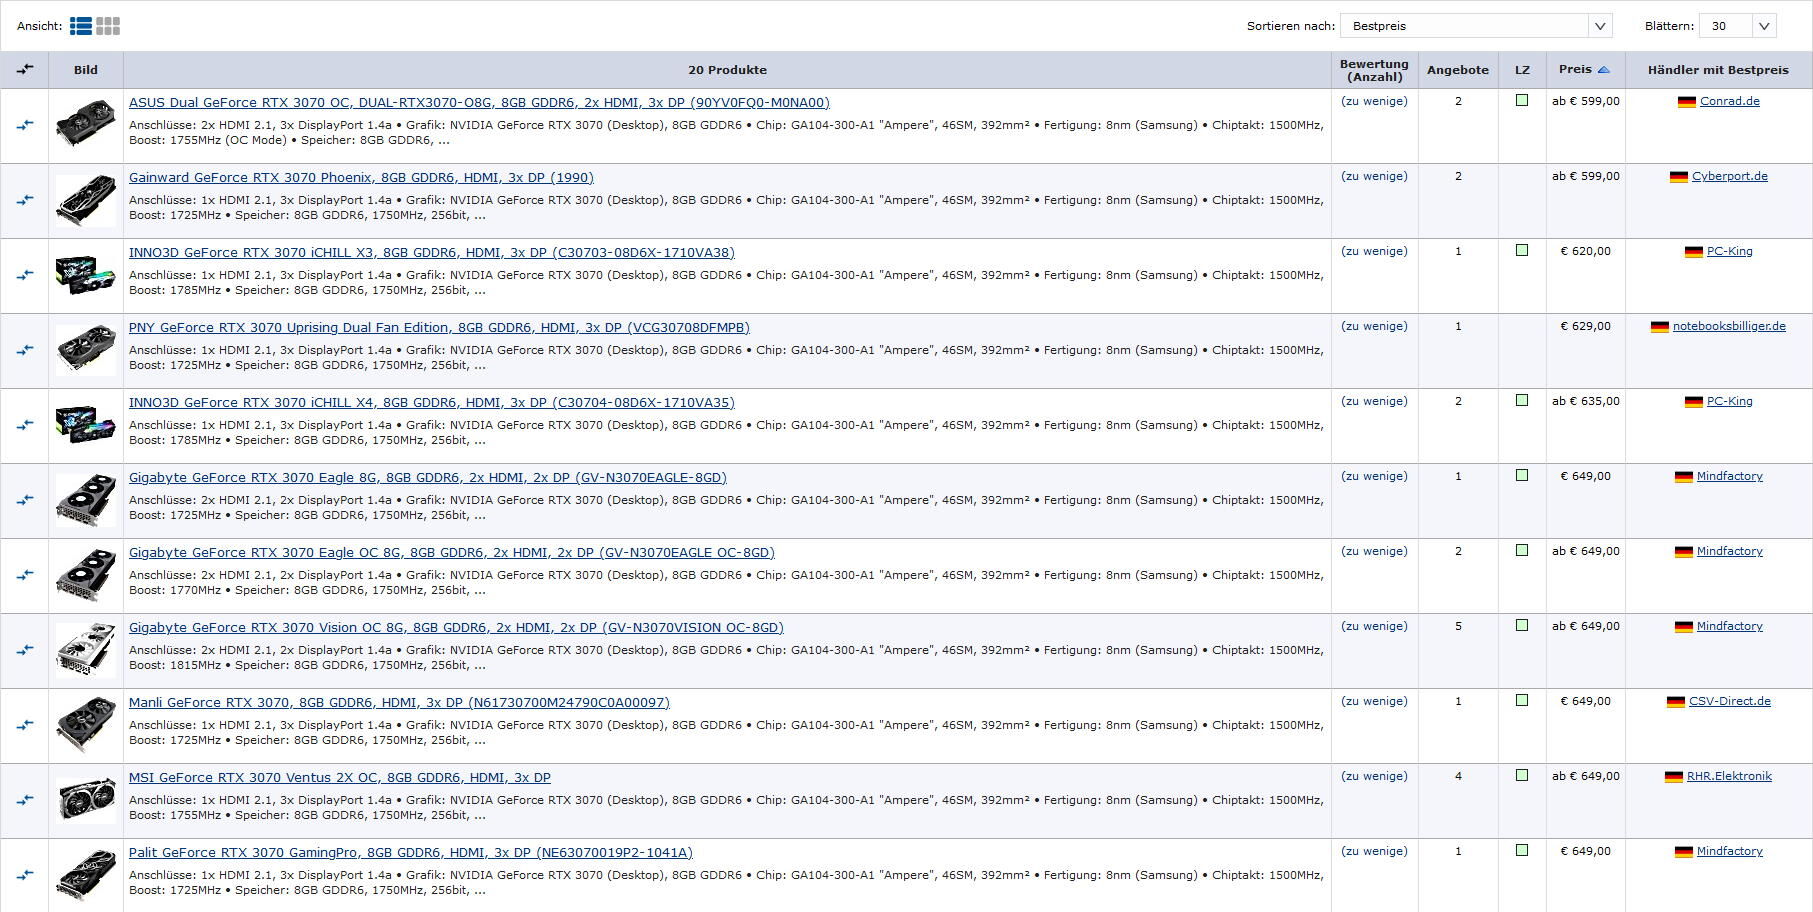This screenshot has height=912, width=1813.
Task: Click compare icon for ASUS Dual RTX 3070
Action: coord(25,125)
